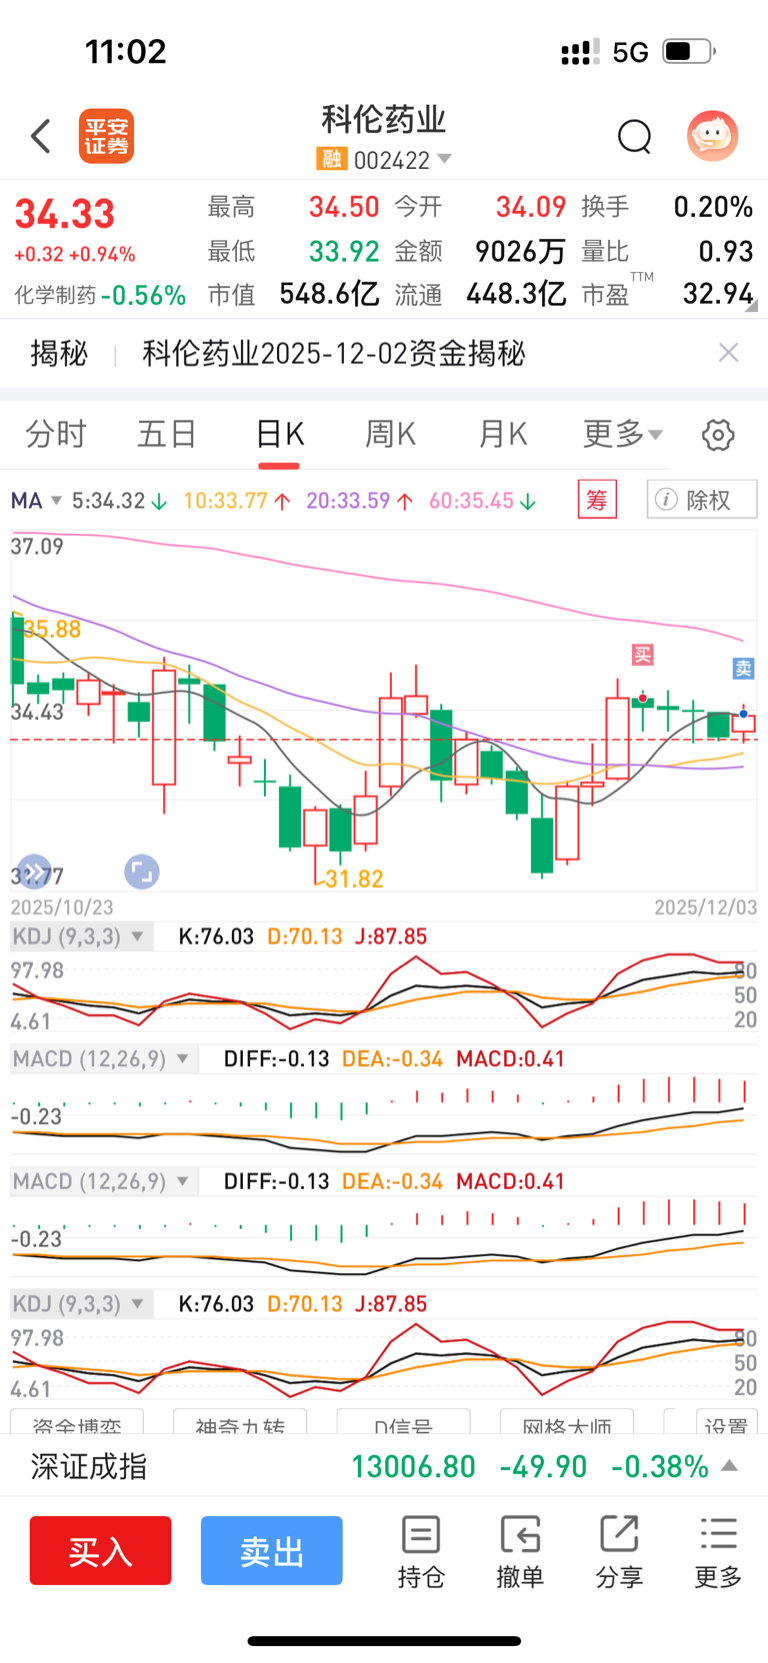Tap the red 买入 button
The image size is (768, 1663).
coord(100,1550)
